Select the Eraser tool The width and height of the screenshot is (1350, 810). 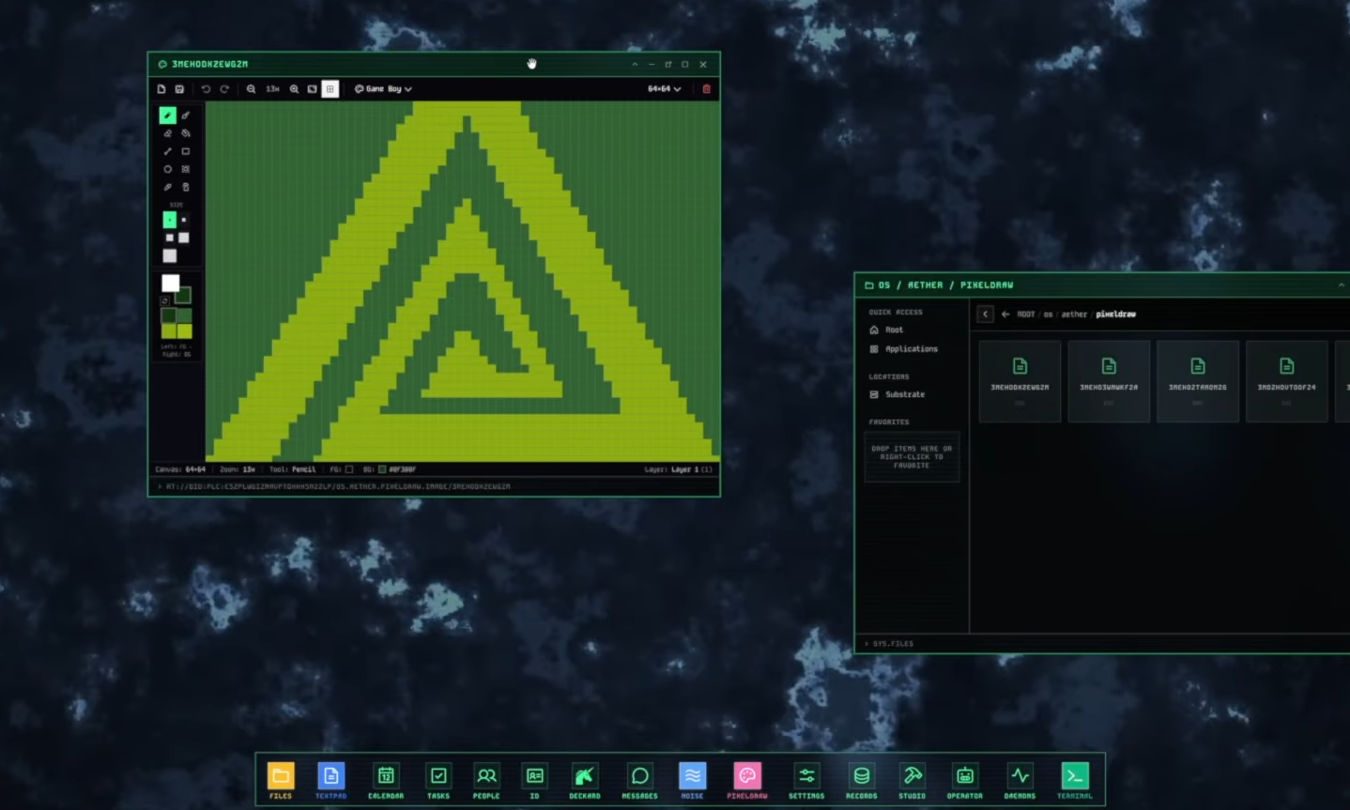click(x=168, y=133)
